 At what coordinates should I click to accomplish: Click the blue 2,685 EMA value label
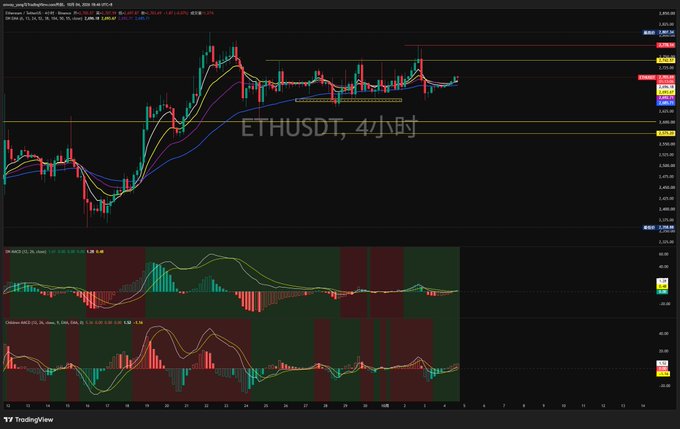666,103
